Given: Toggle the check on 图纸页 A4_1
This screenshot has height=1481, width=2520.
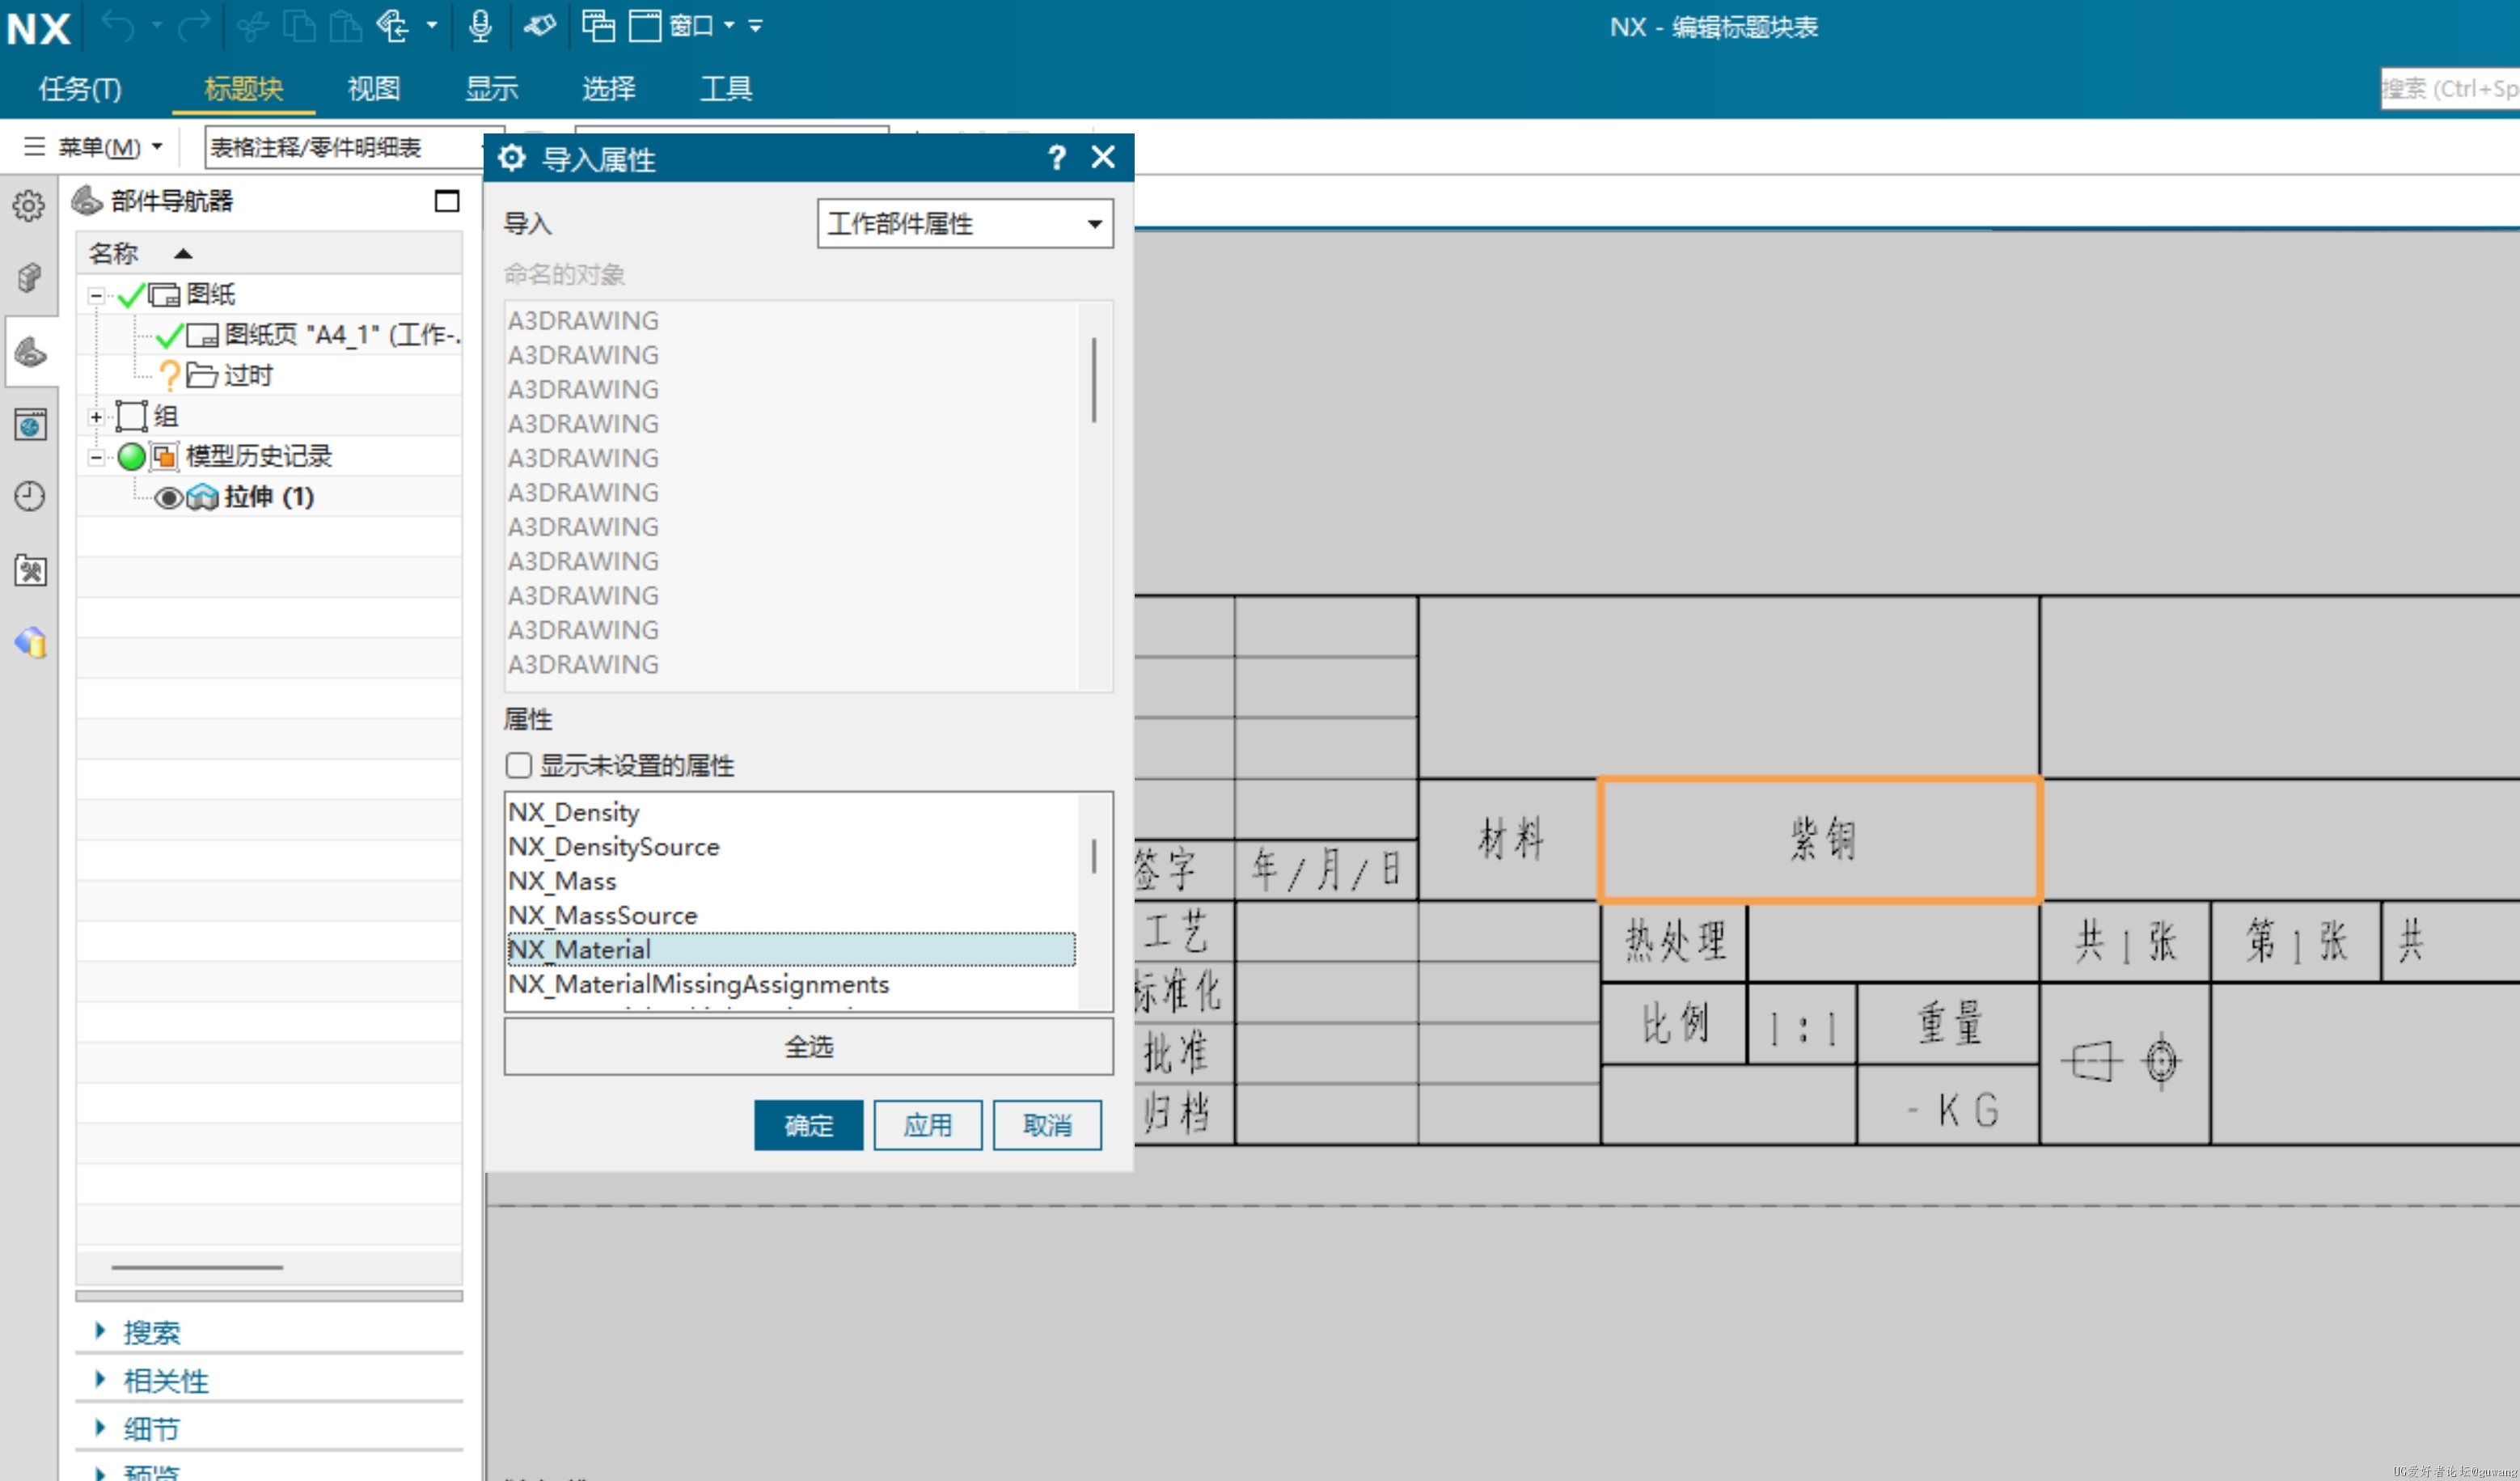Looking at the screenshot, I should pos(169,335).
